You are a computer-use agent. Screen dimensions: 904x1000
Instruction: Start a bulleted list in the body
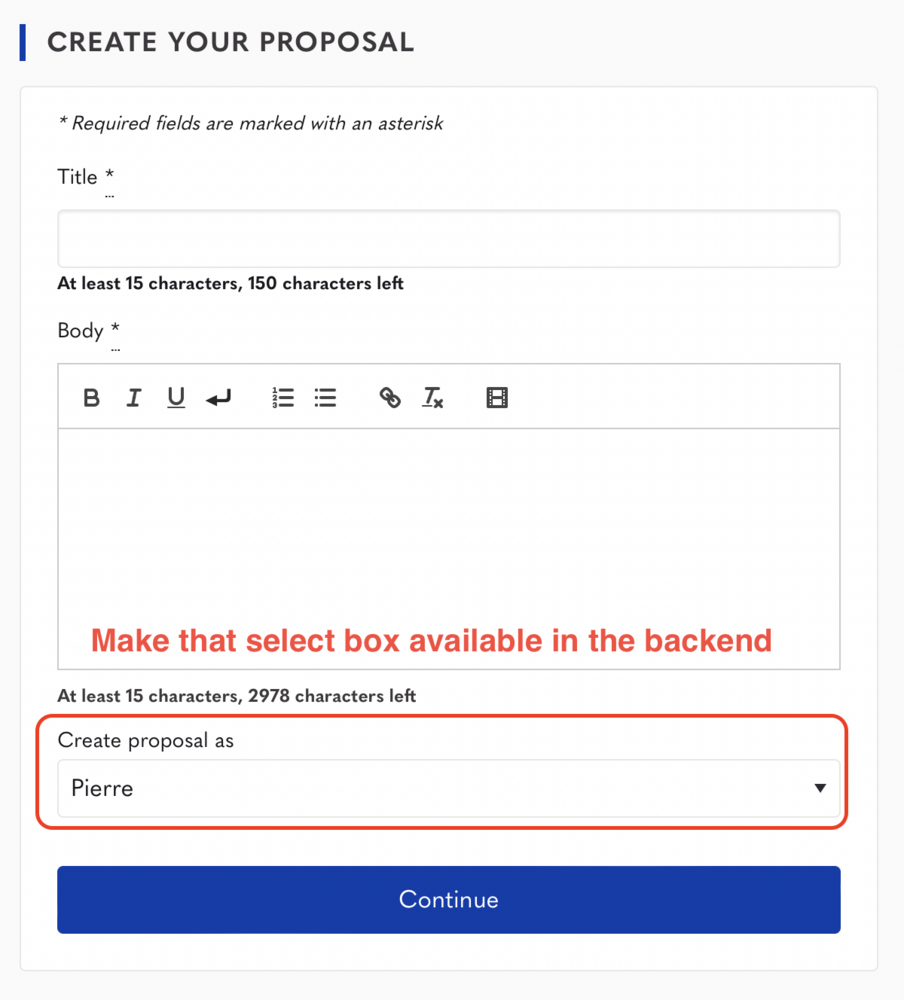point(325,398)
